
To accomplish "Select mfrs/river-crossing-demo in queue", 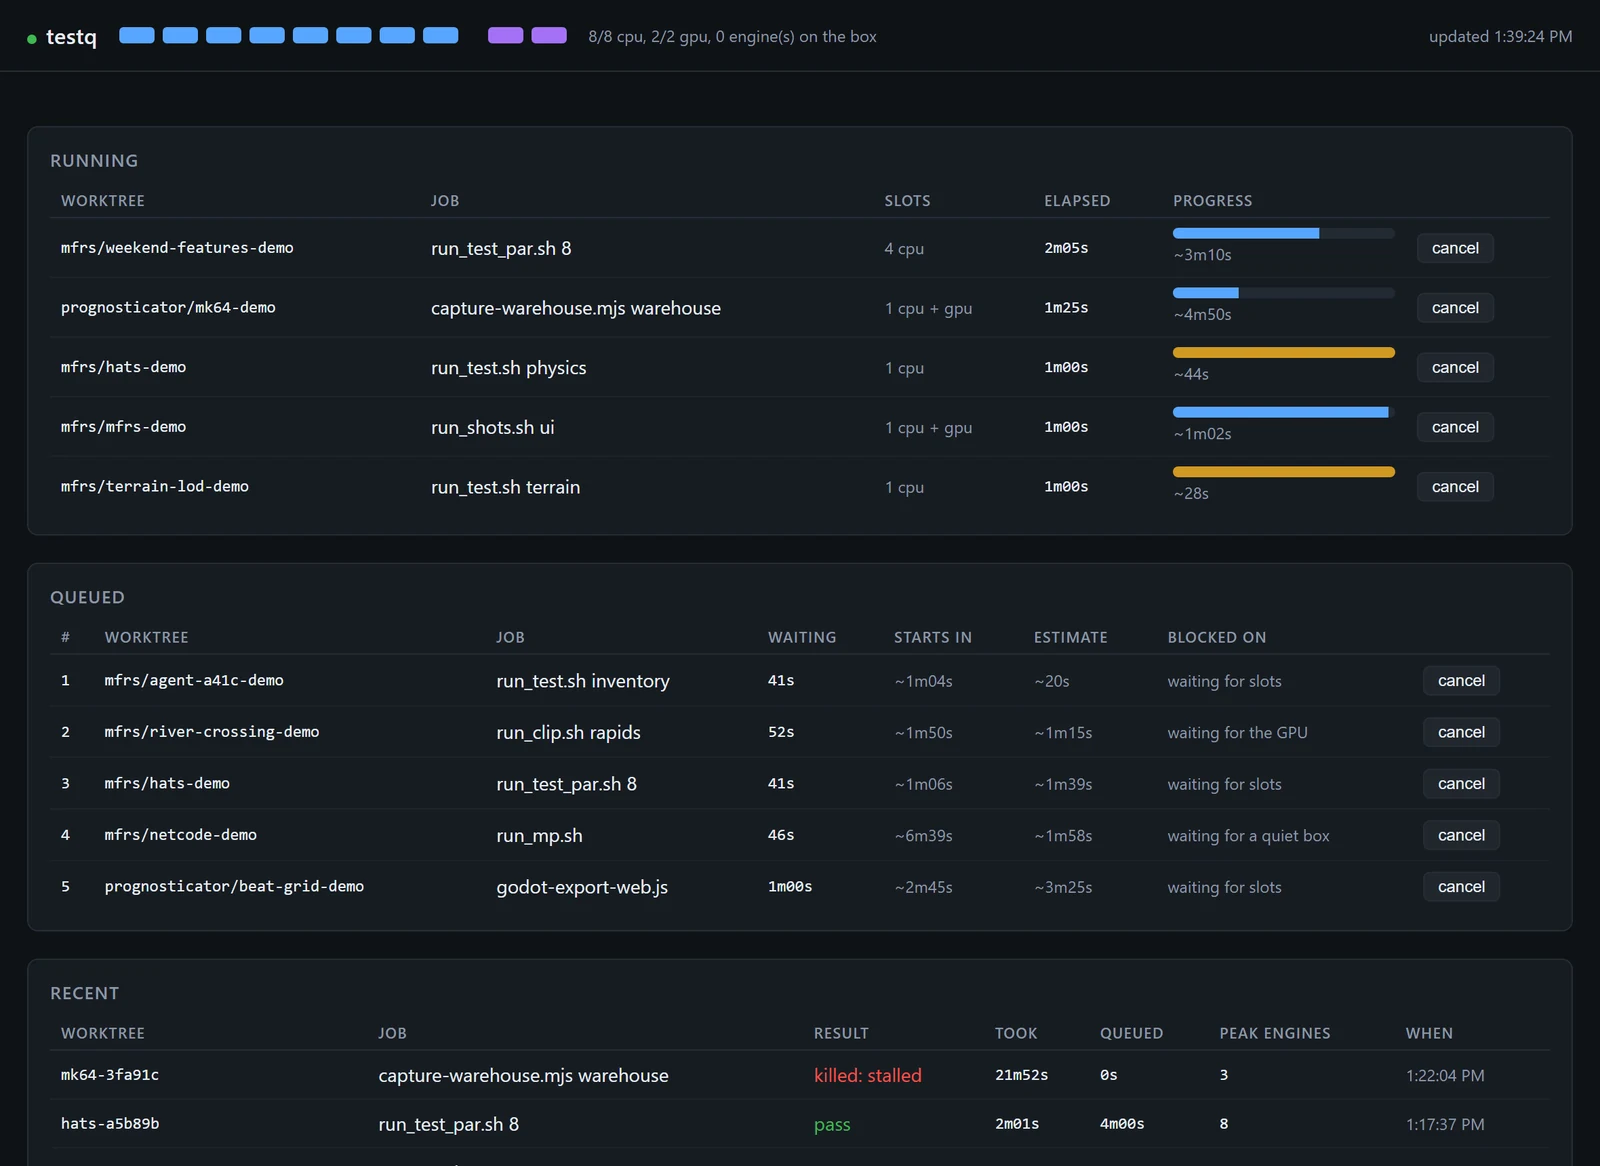I will 212,732.
